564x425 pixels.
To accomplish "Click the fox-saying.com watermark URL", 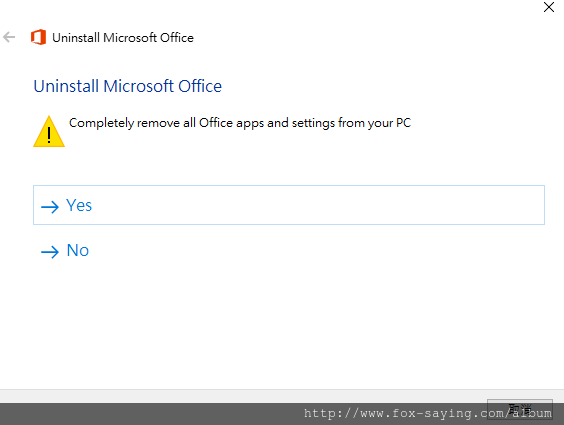I will pyautogui.click(x=428, y=413).
